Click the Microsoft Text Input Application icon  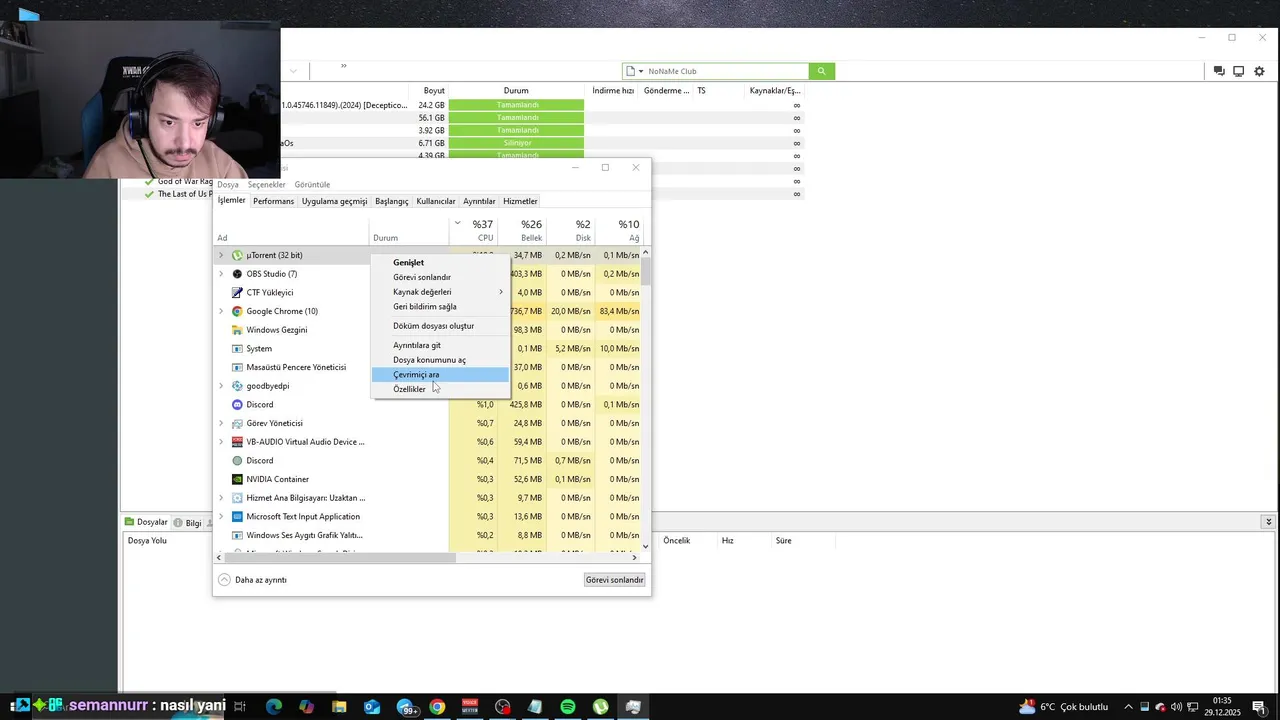pos(237,516)
